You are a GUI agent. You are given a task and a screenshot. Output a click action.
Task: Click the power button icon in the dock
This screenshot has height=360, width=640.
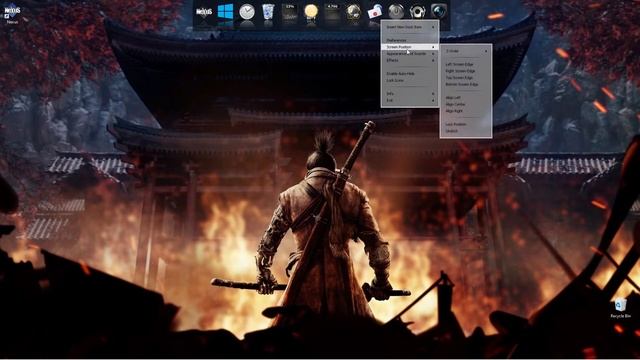coord(396,11)
